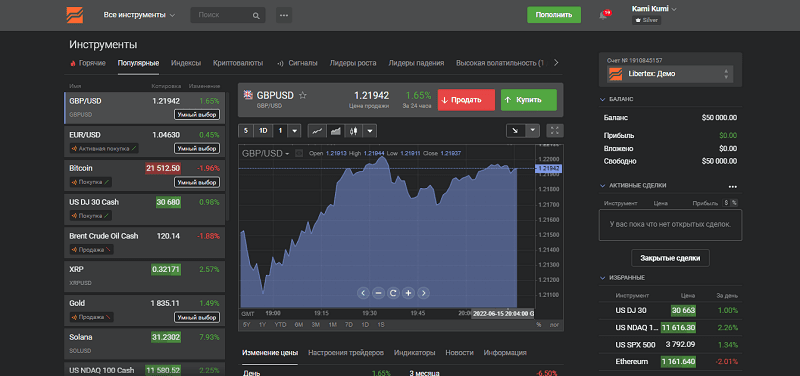Switch to Growth Leaders tab
Image resolution: width=800 pixels, height=376 pixels.
pyautogui.click(x=353, y=63)
